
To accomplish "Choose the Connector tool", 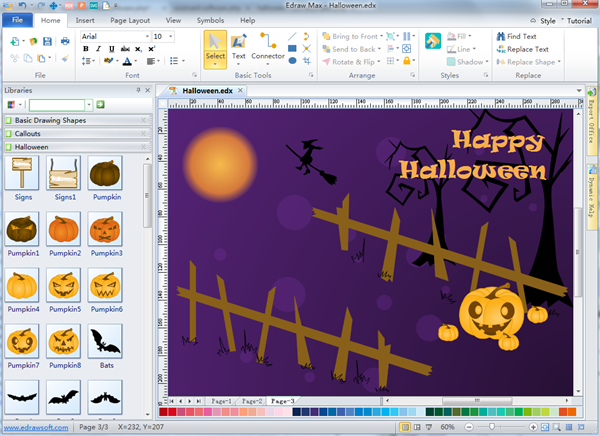I will (x=267, y=47).
